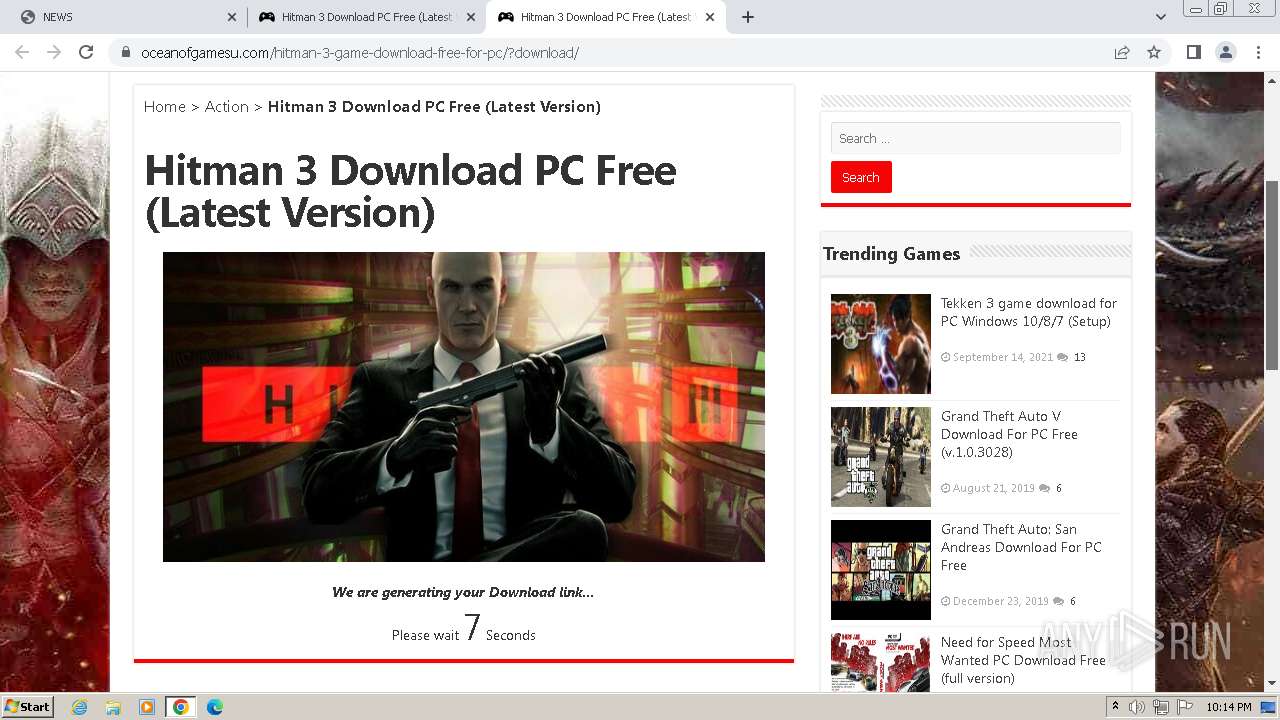The height and width of the screenshot is (720, 1280).
Task: Show hidden system tray icons
Action: coord(1115,707)
